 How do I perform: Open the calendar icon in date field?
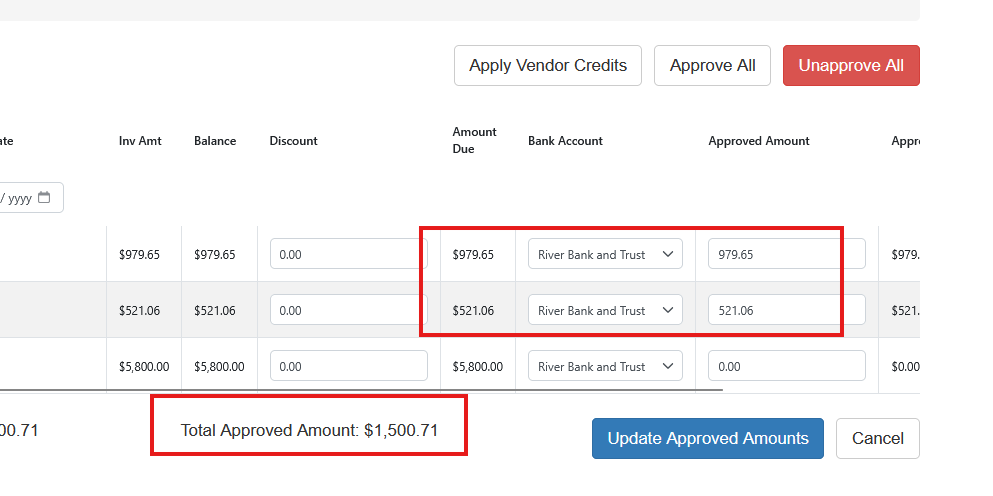coord(44,198)
